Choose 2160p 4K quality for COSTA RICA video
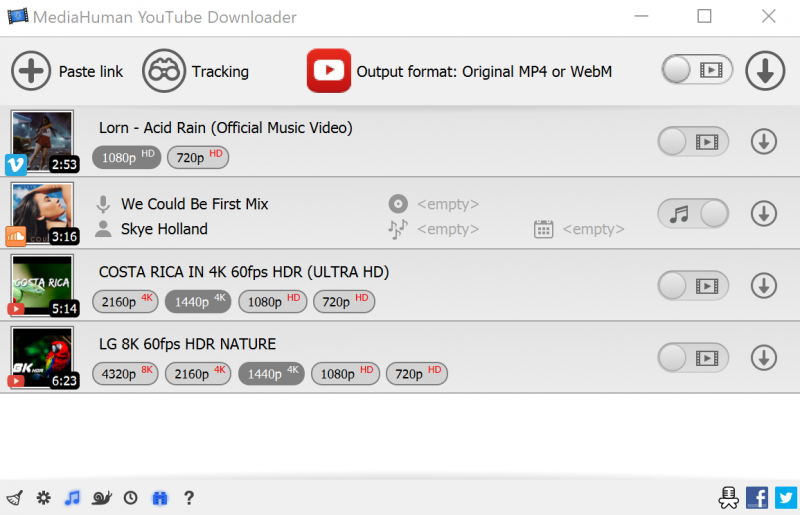This screenshot has width=800, height=515. point(125,302)
